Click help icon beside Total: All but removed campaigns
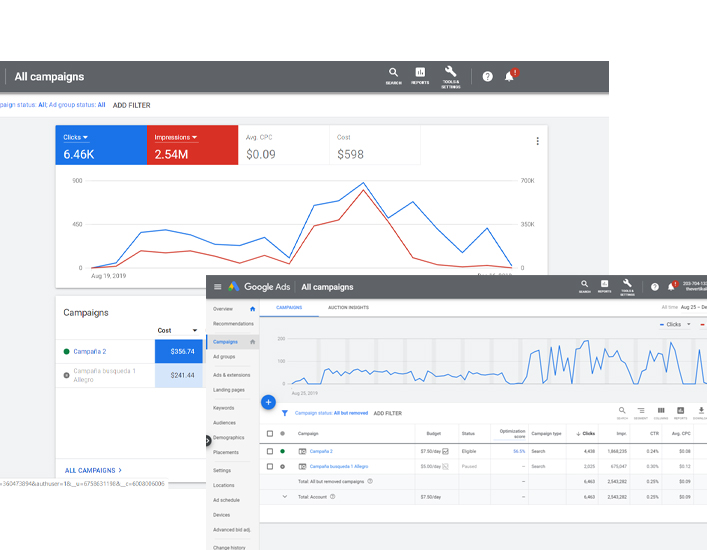Viewport: 707px width, 550px height. point(370,481)
